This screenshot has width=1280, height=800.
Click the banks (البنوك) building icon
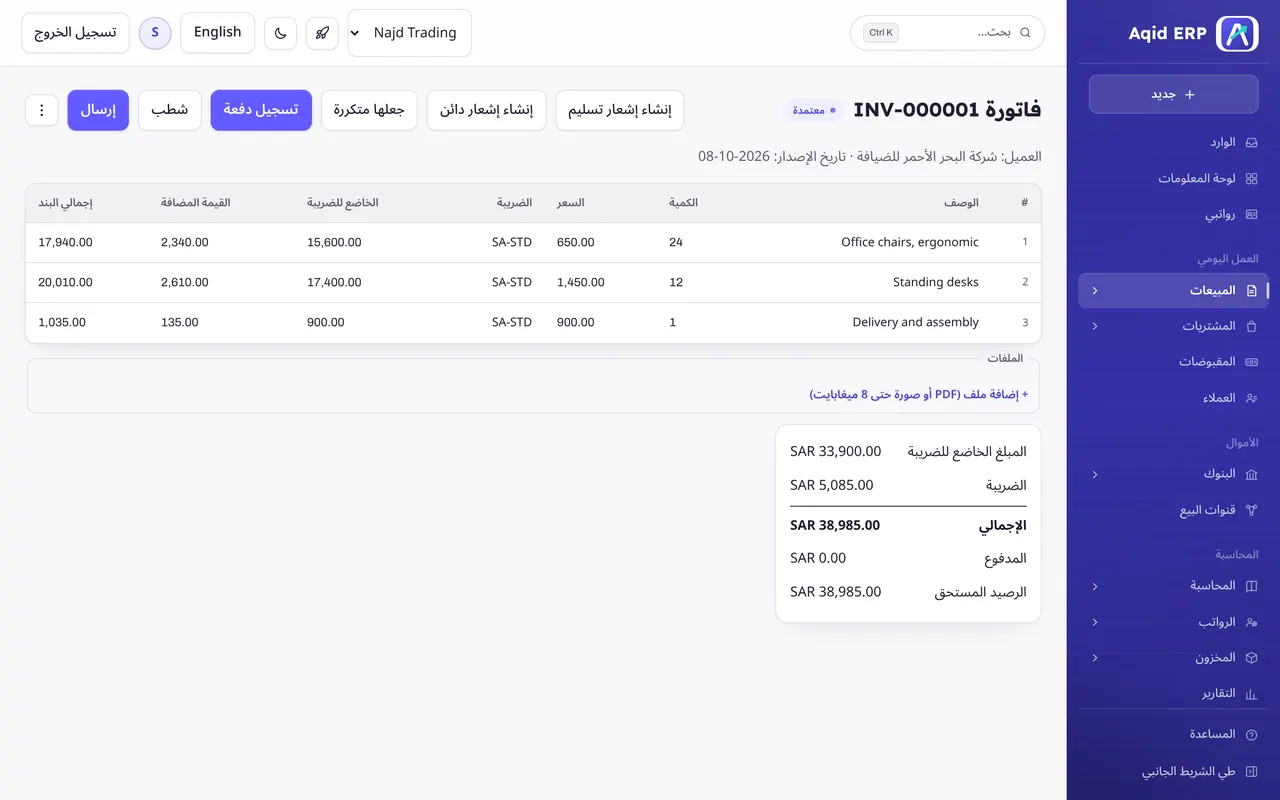1251,474
